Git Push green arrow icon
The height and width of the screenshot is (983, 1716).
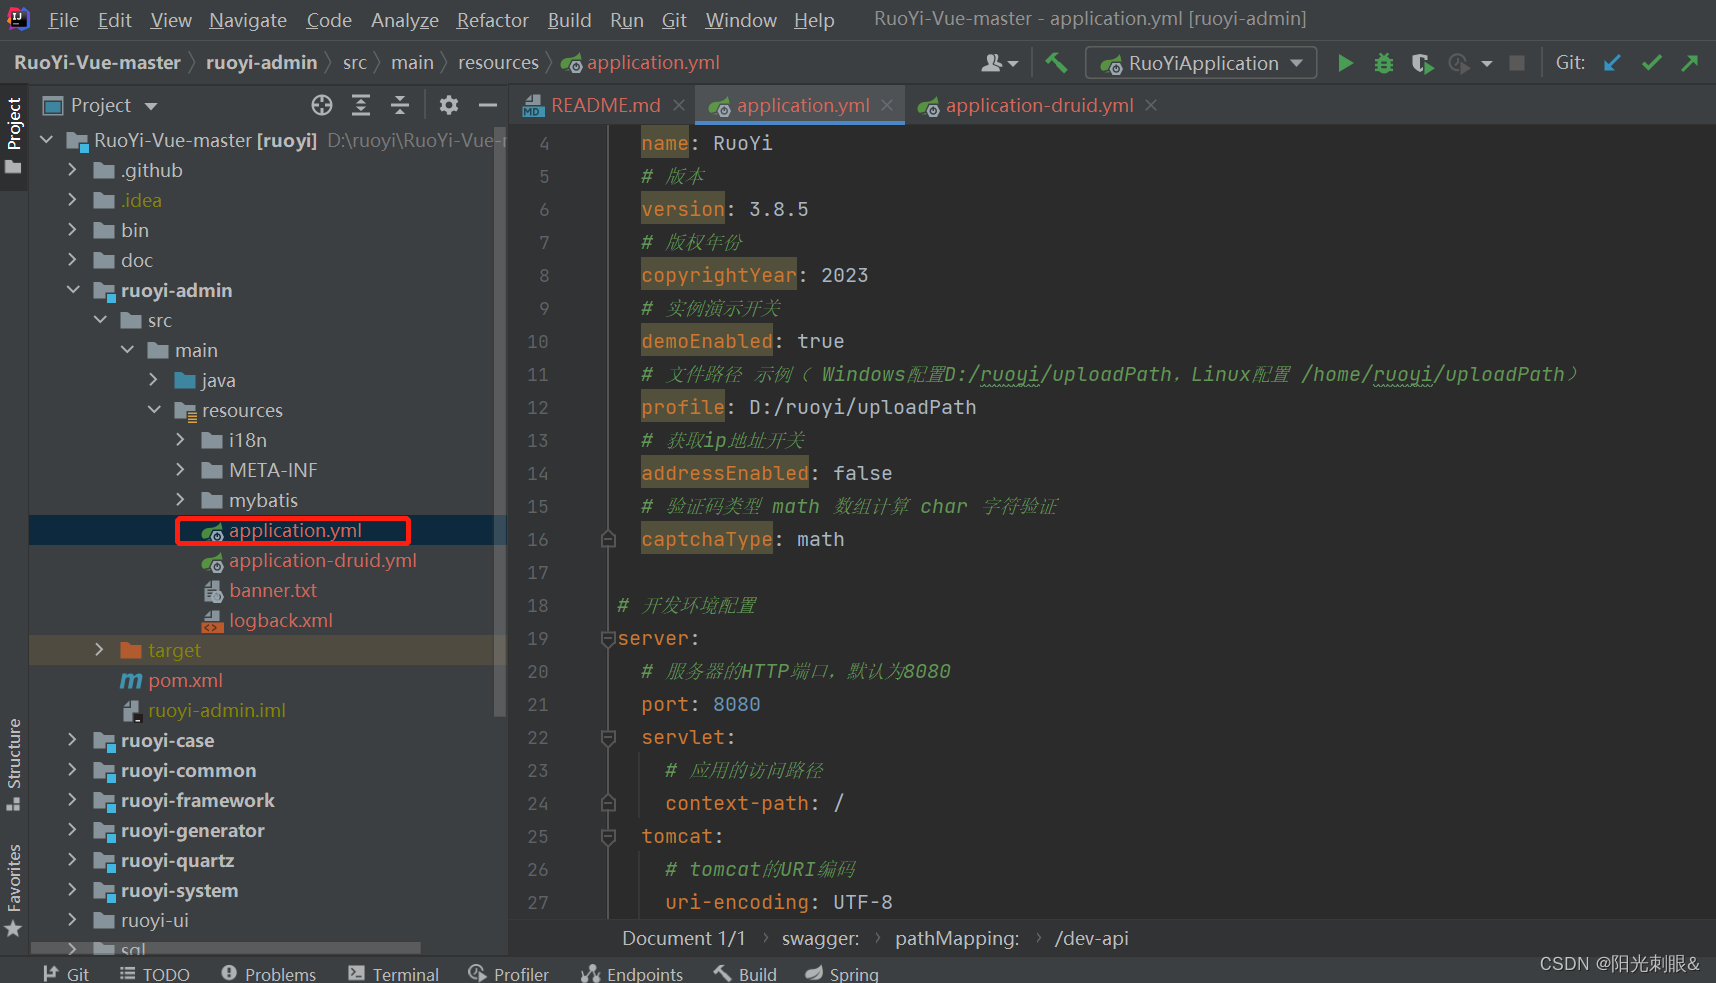[1690, 63]
